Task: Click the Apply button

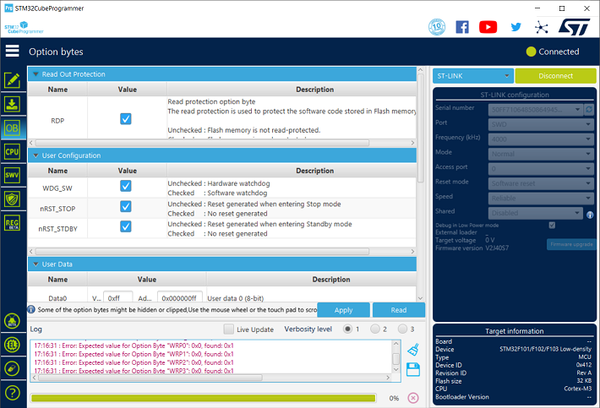Action: pyautogui.click(x=343, y=310)
